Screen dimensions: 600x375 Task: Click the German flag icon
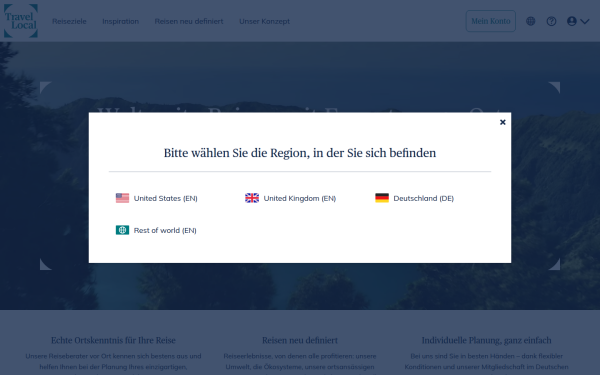point(382,198)
